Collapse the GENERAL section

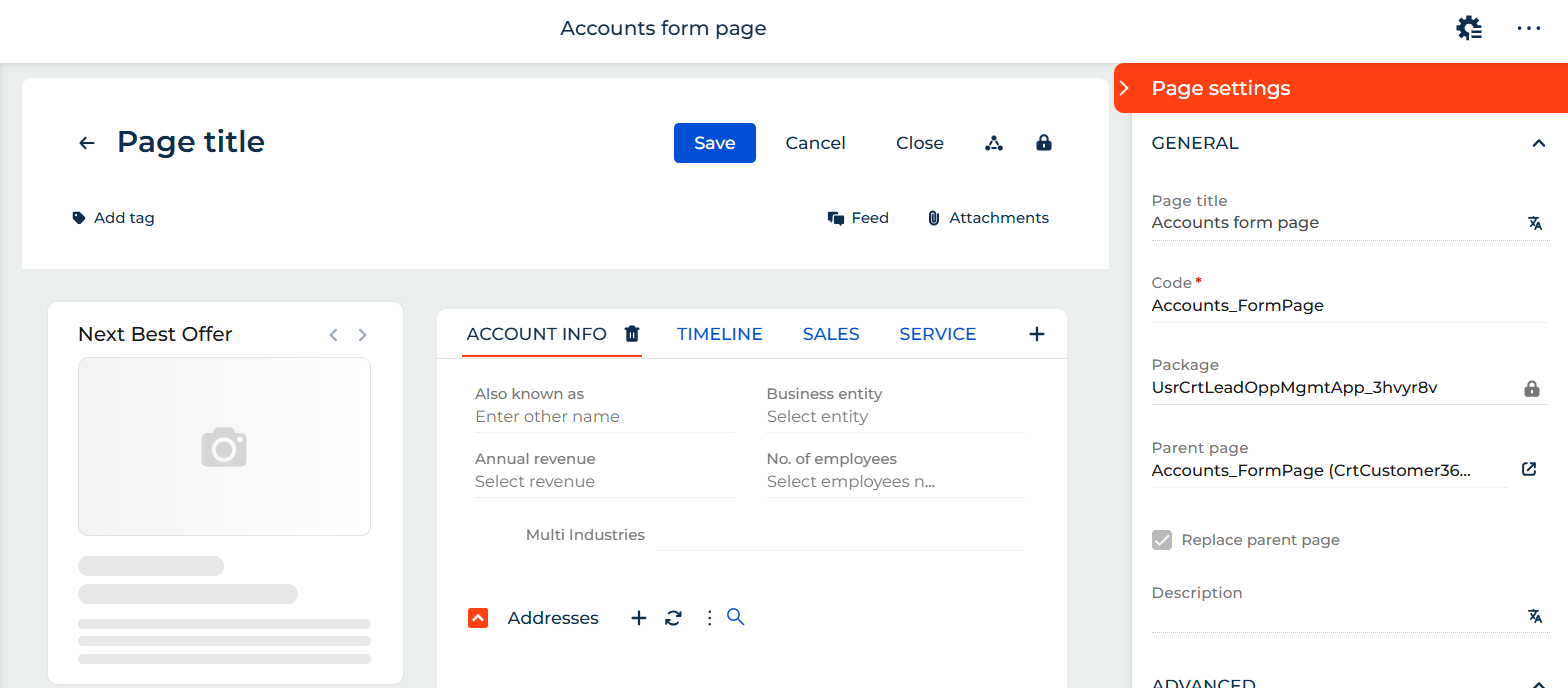tap(1539, 143)
